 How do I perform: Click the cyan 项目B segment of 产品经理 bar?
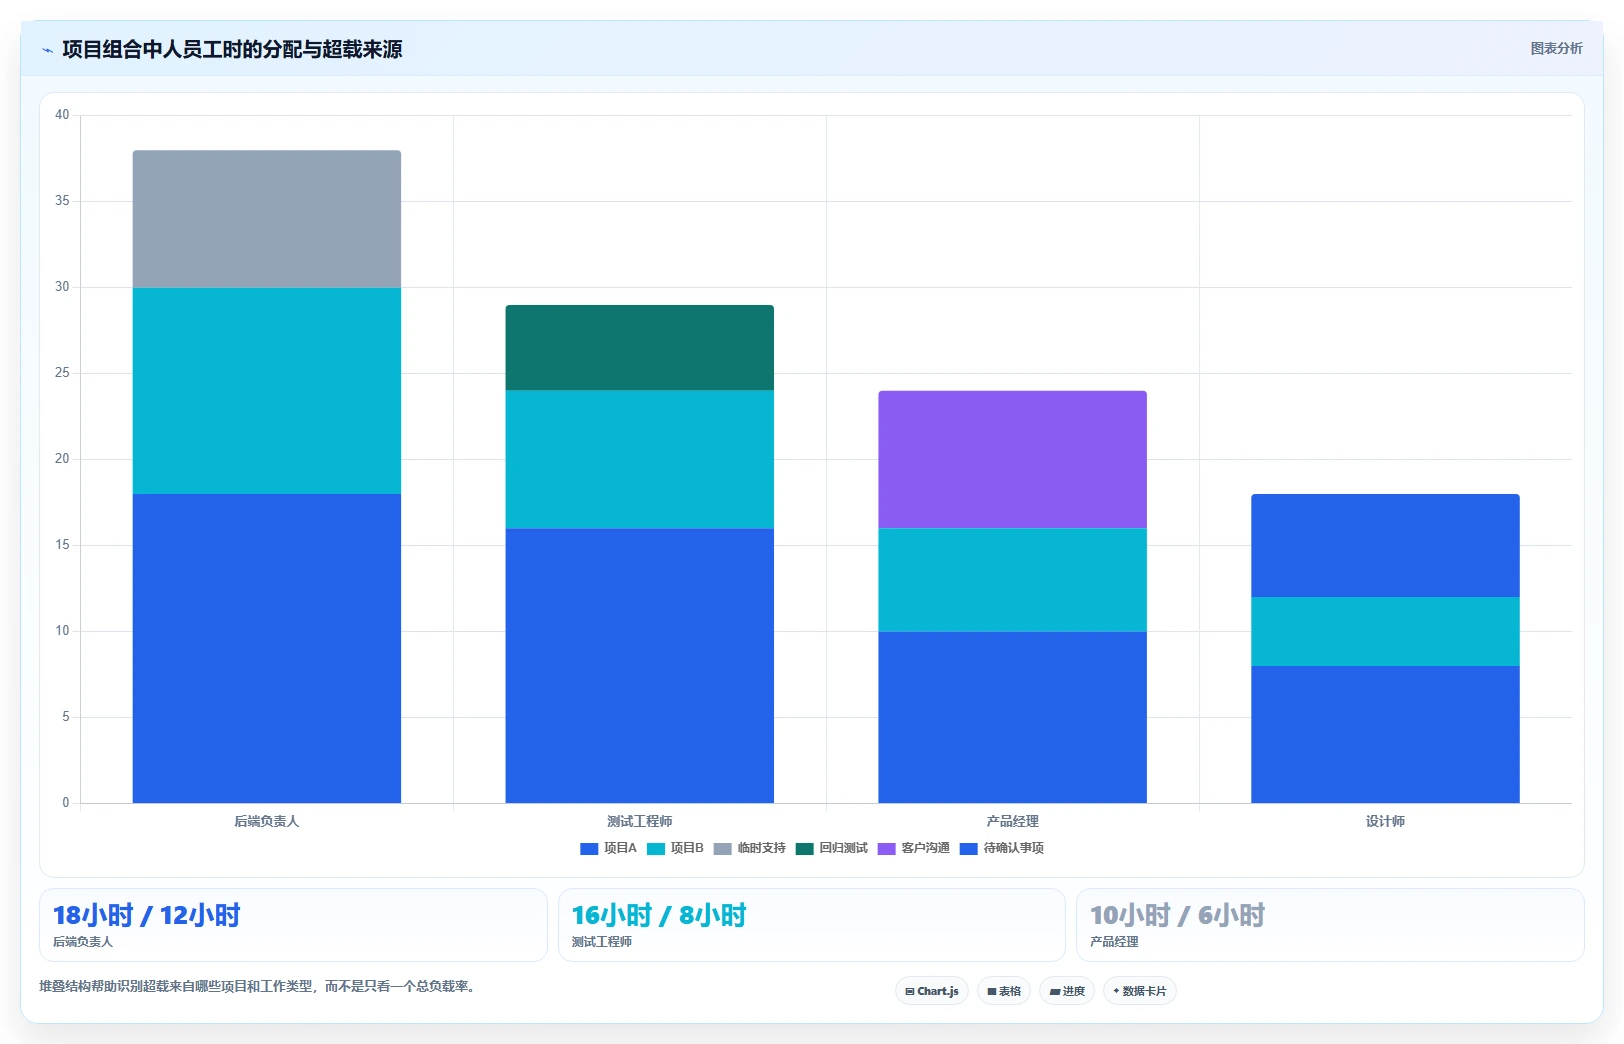(1013, 580)
